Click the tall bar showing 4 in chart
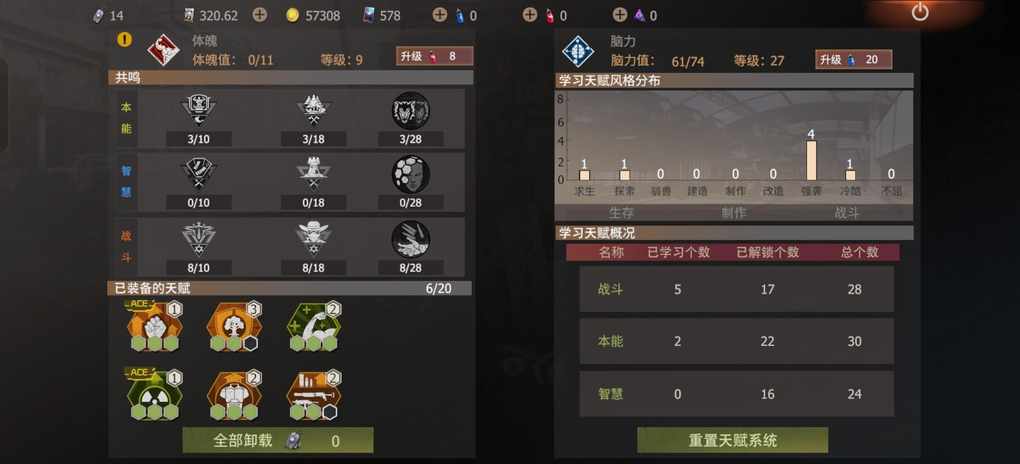 [x=811, y=160]
